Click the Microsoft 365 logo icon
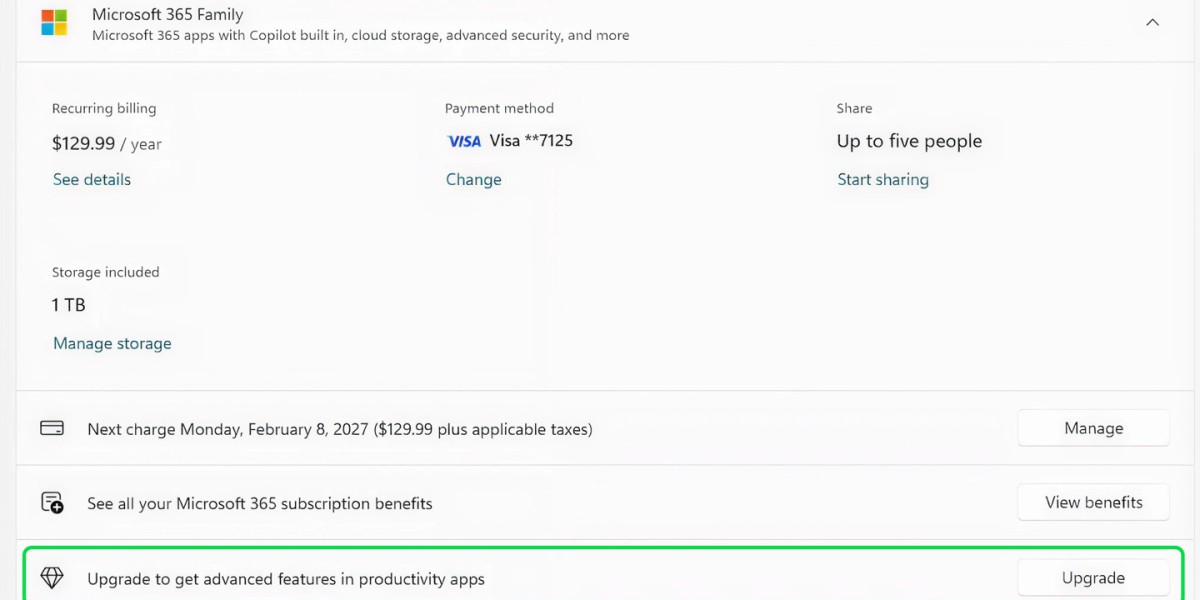 pos(54,23)
